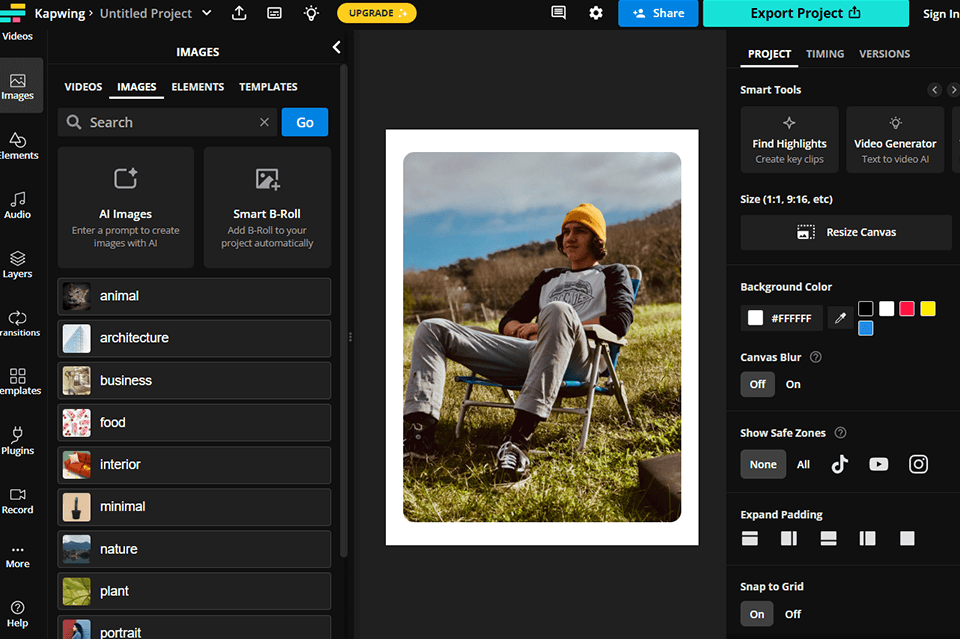Expand padding on left
Screen dimensions: 960x639
(x=868, y=538)
